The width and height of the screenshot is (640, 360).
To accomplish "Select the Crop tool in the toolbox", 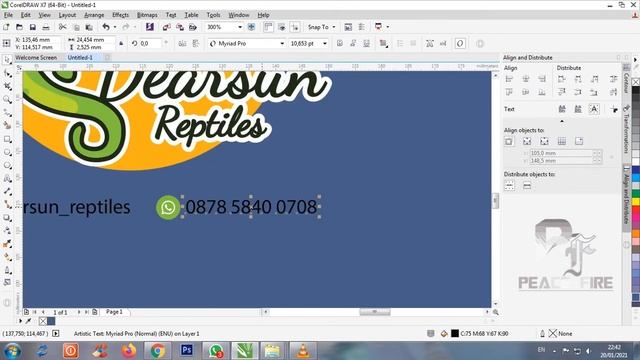I will coord(7,86).
